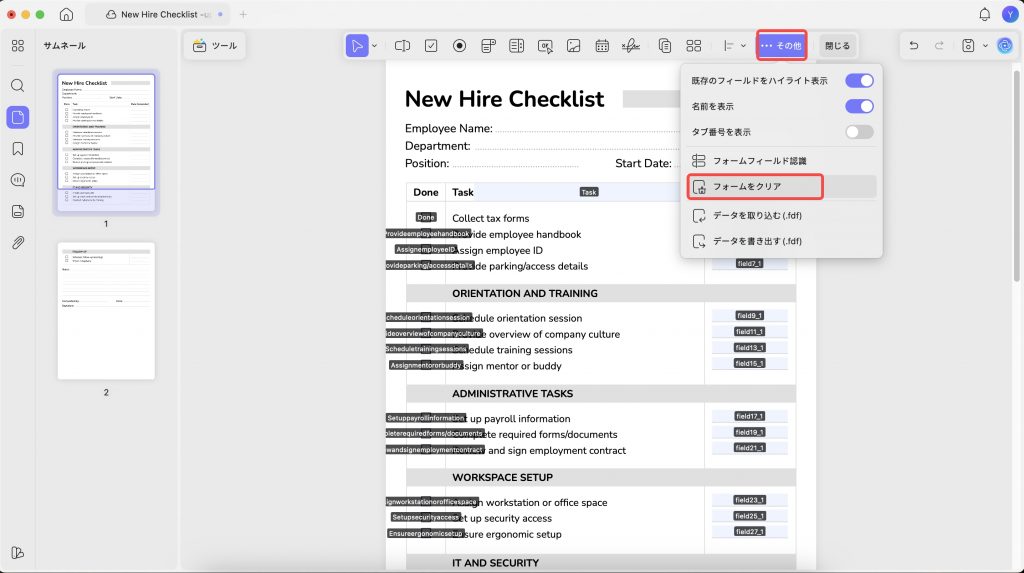The image size is (1024, 573).
Task: Select データを取り込む (.fdf) menu item
Action: coord(782,215)
